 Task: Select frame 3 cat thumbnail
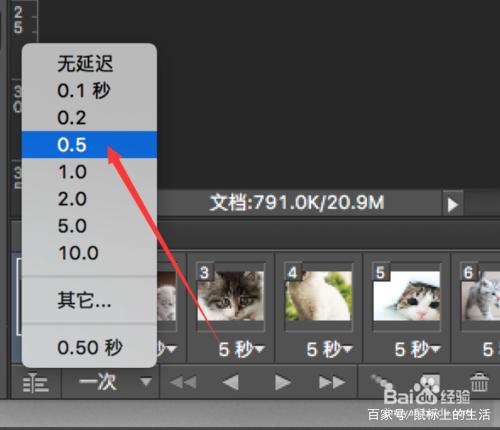[231, 296]
